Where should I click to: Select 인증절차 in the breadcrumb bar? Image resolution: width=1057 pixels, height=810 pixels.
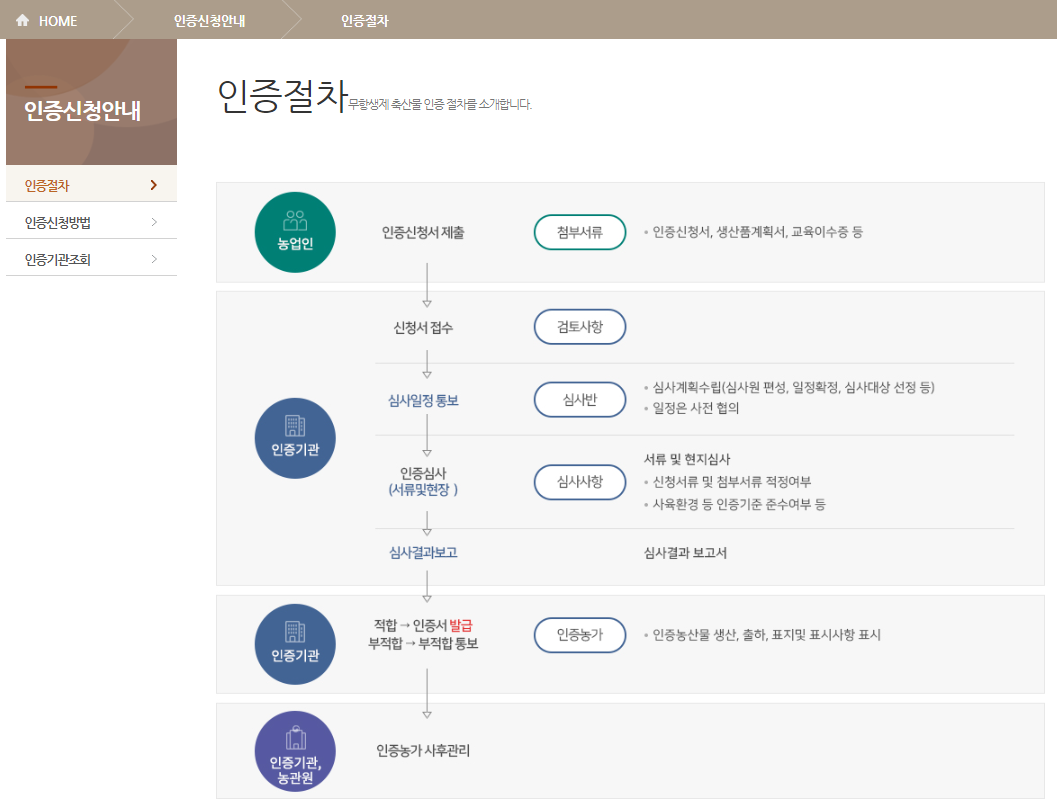365,21
